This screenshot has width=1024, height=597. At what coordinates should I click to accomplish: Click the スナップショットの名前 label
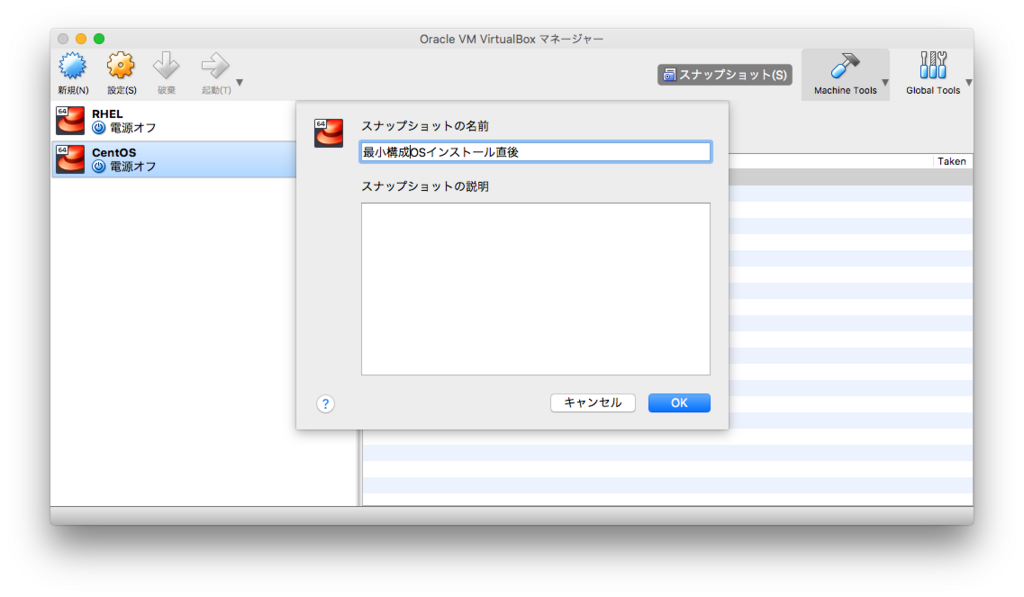[425, 126]
